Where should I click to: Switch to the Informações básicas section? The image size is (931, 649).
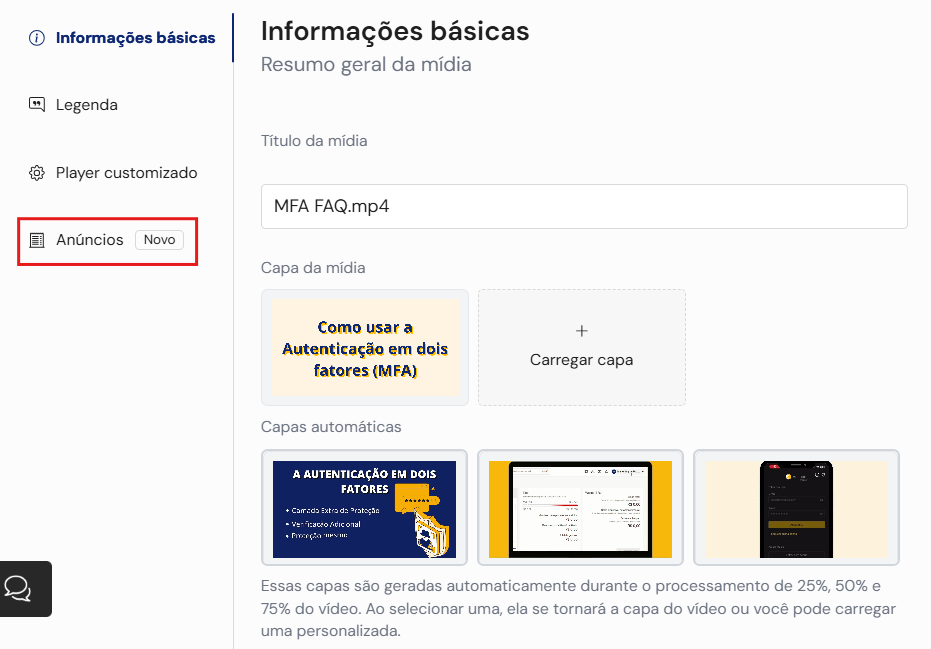pyautogui.click(x=135, y=38)
